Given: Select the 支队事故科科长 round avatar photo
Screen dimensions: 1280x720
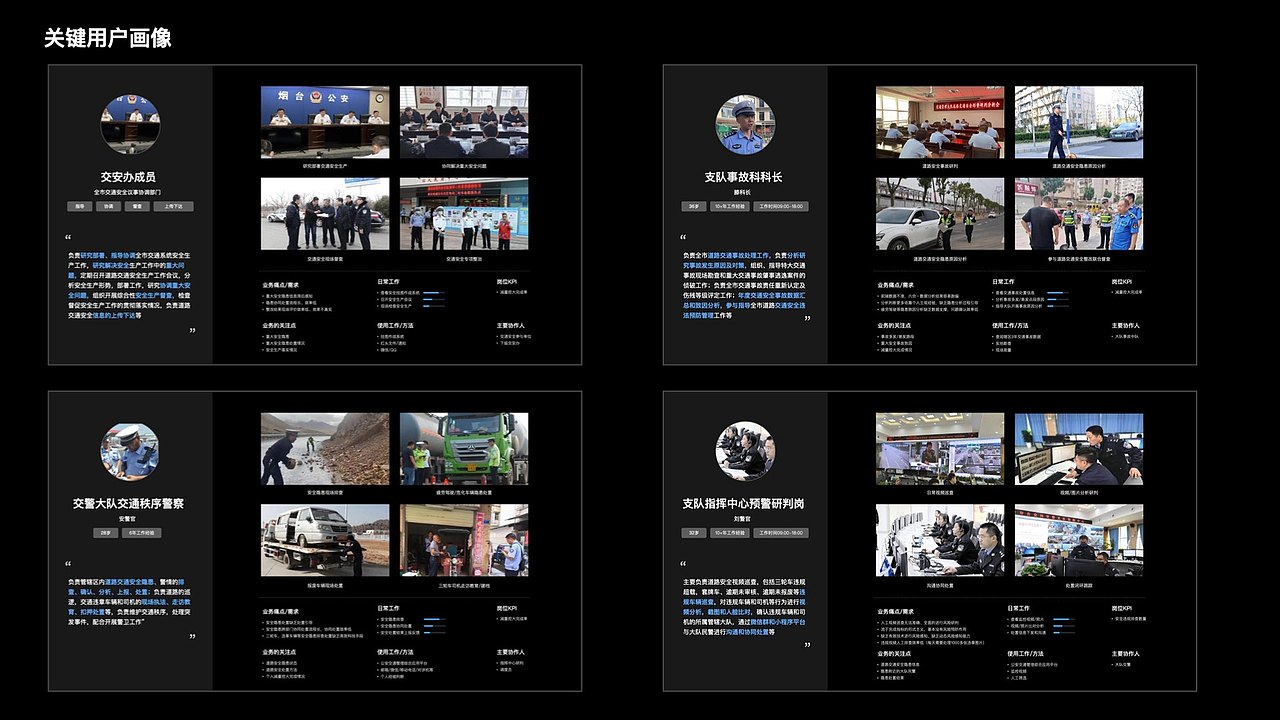Looking at the screenshot, I should 745,125.
